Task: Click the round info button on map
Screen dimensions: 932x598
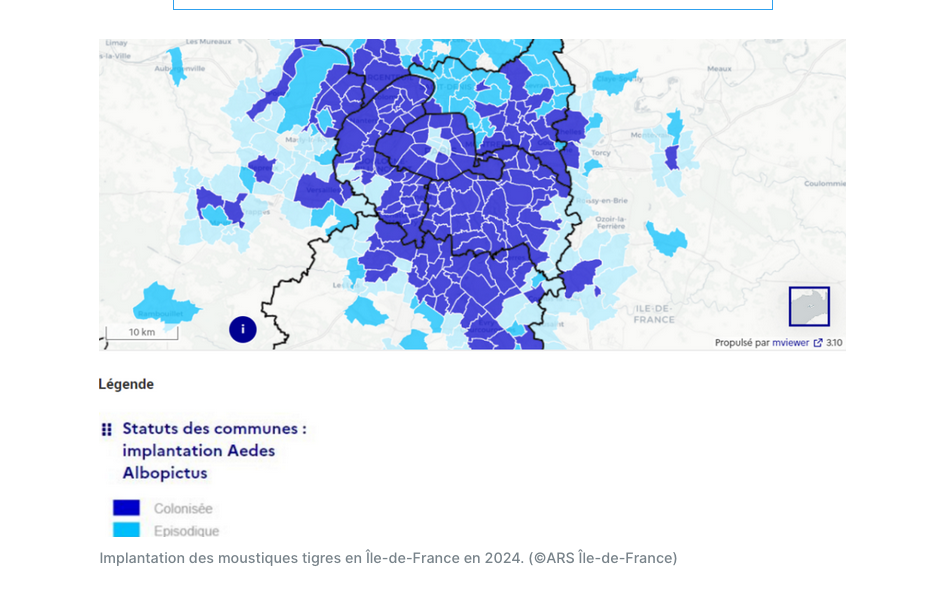Action: pyautogui.click(x=243, y=329)
